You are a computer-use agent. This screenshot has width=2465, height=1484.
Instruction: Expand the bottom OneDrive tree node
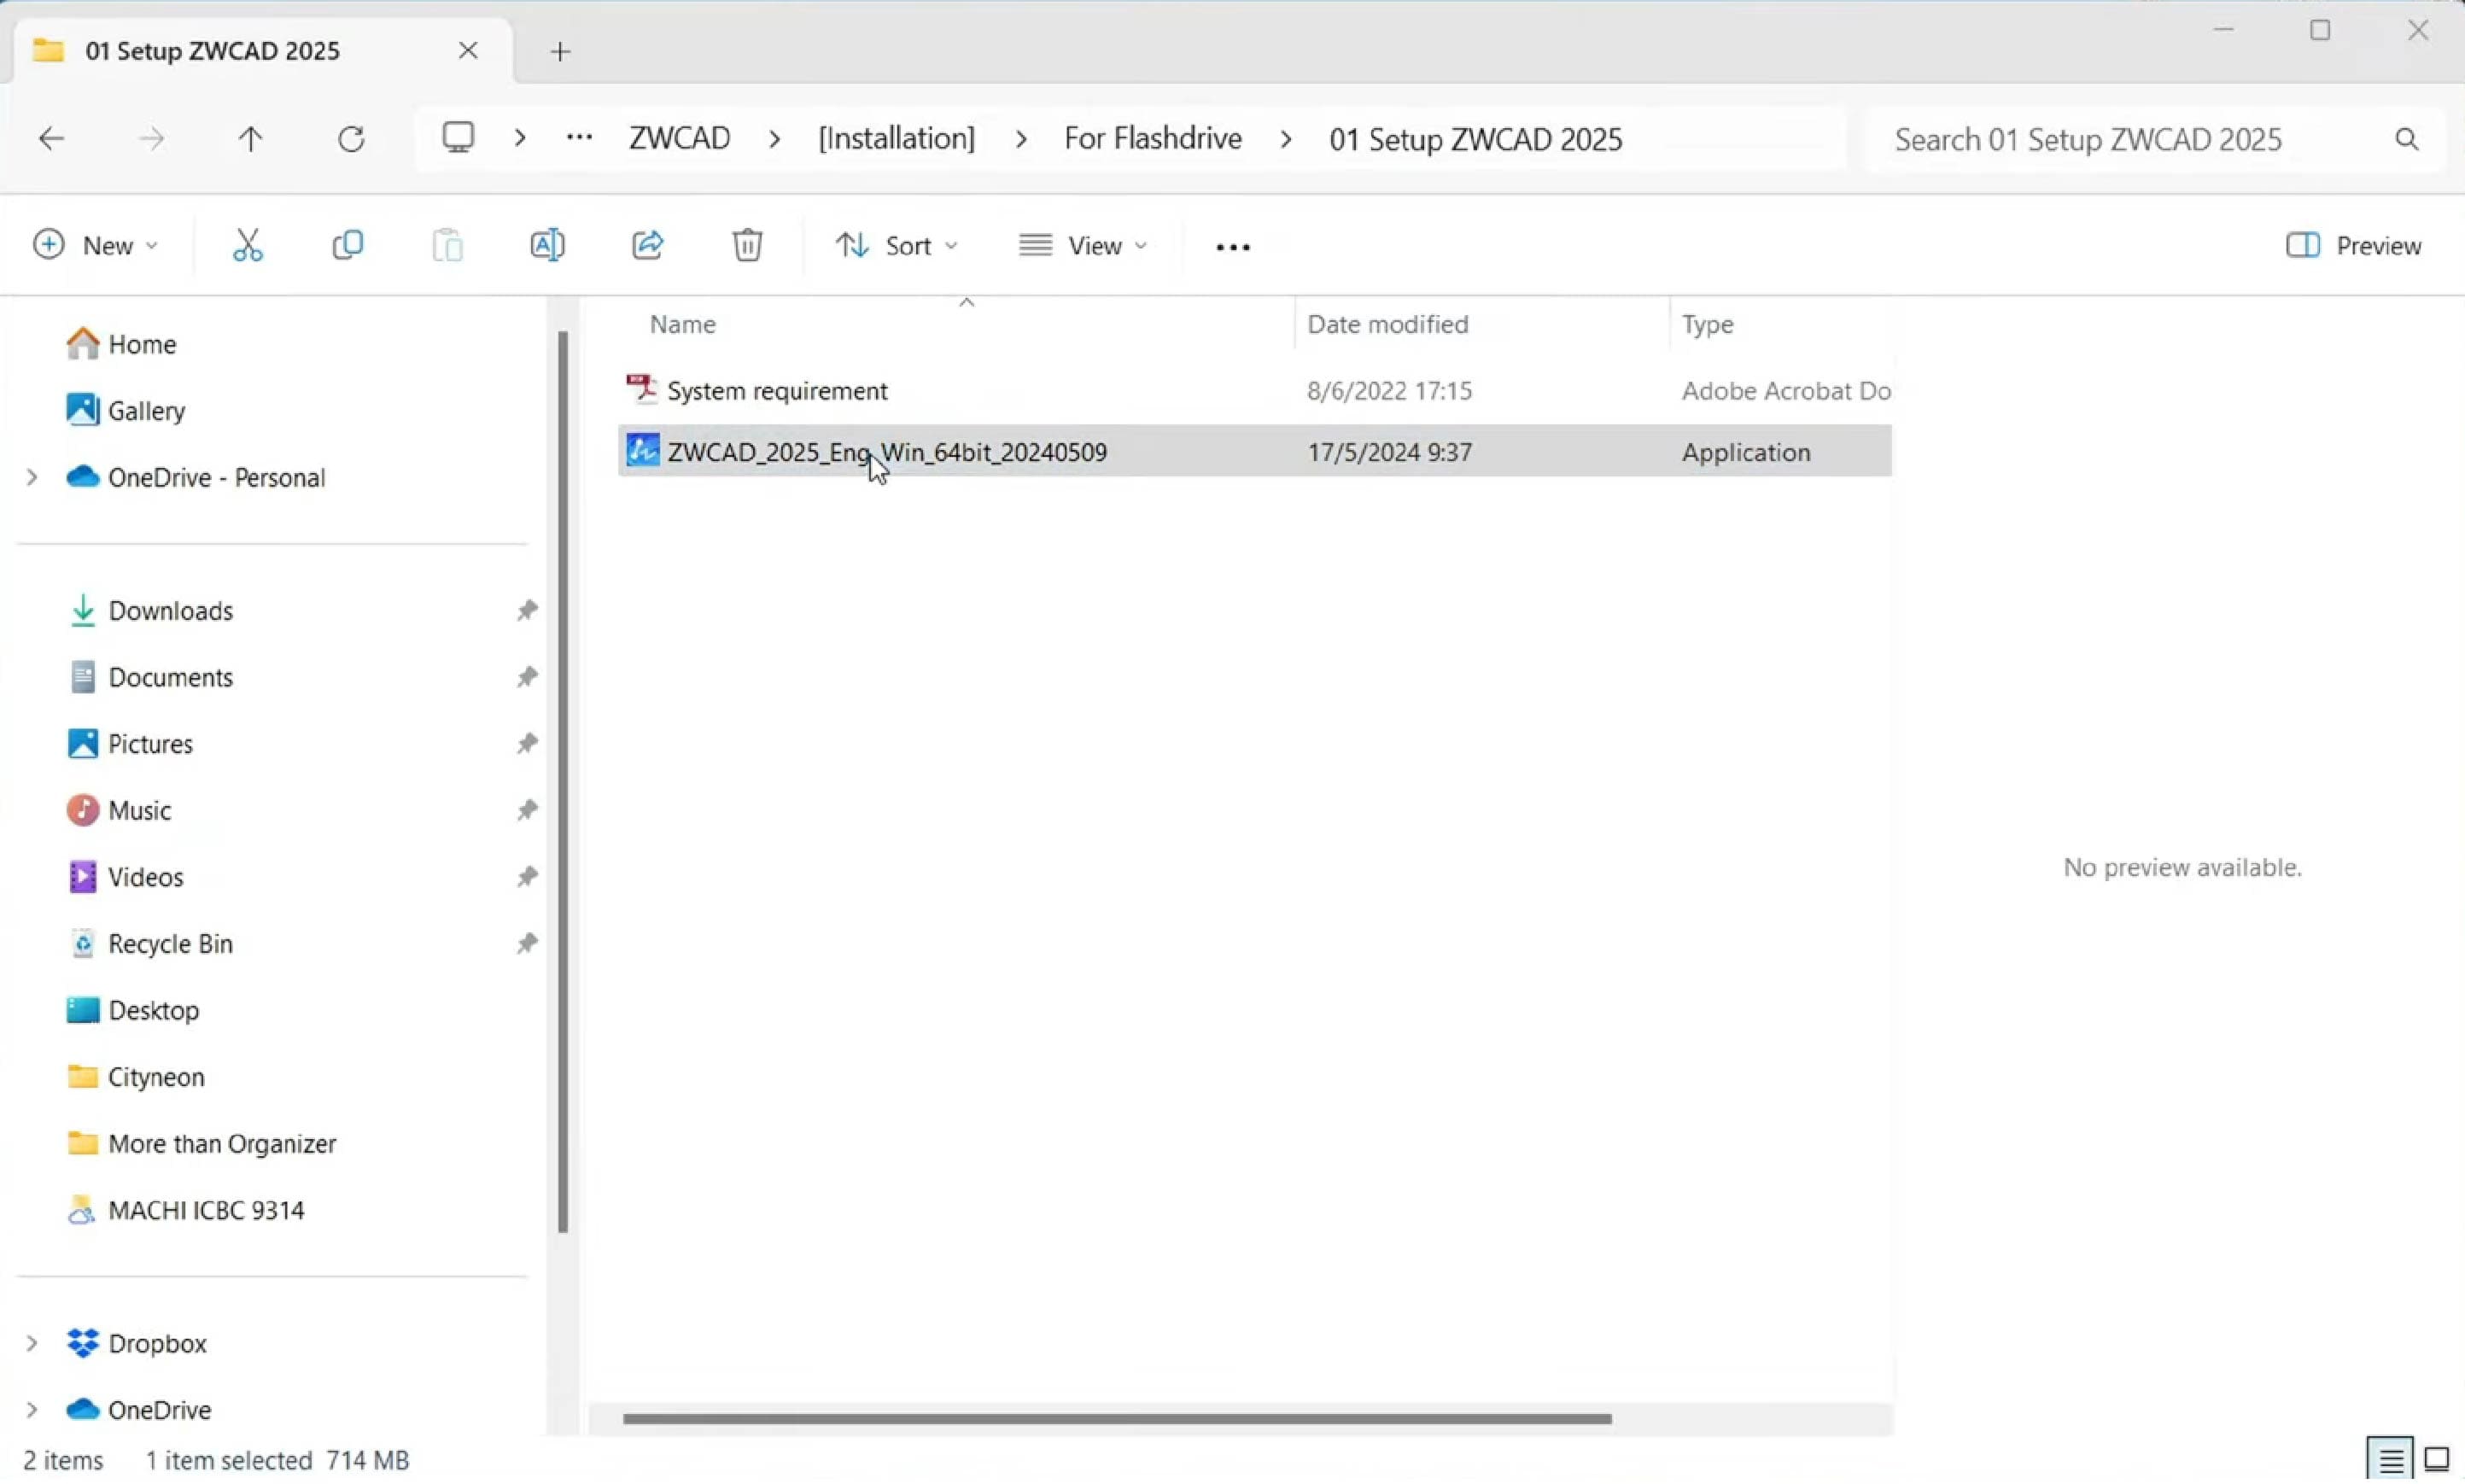pos(31,1409)
